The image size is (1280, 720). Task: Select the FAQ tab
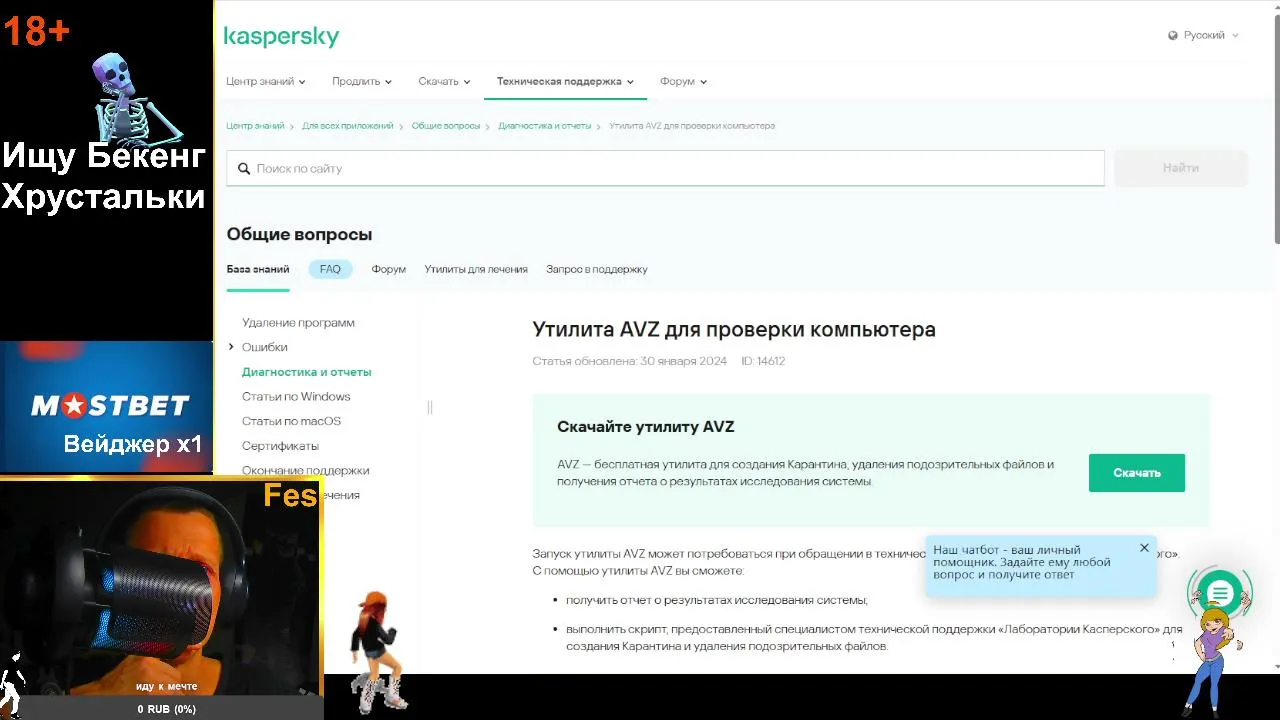click(330, 269)
